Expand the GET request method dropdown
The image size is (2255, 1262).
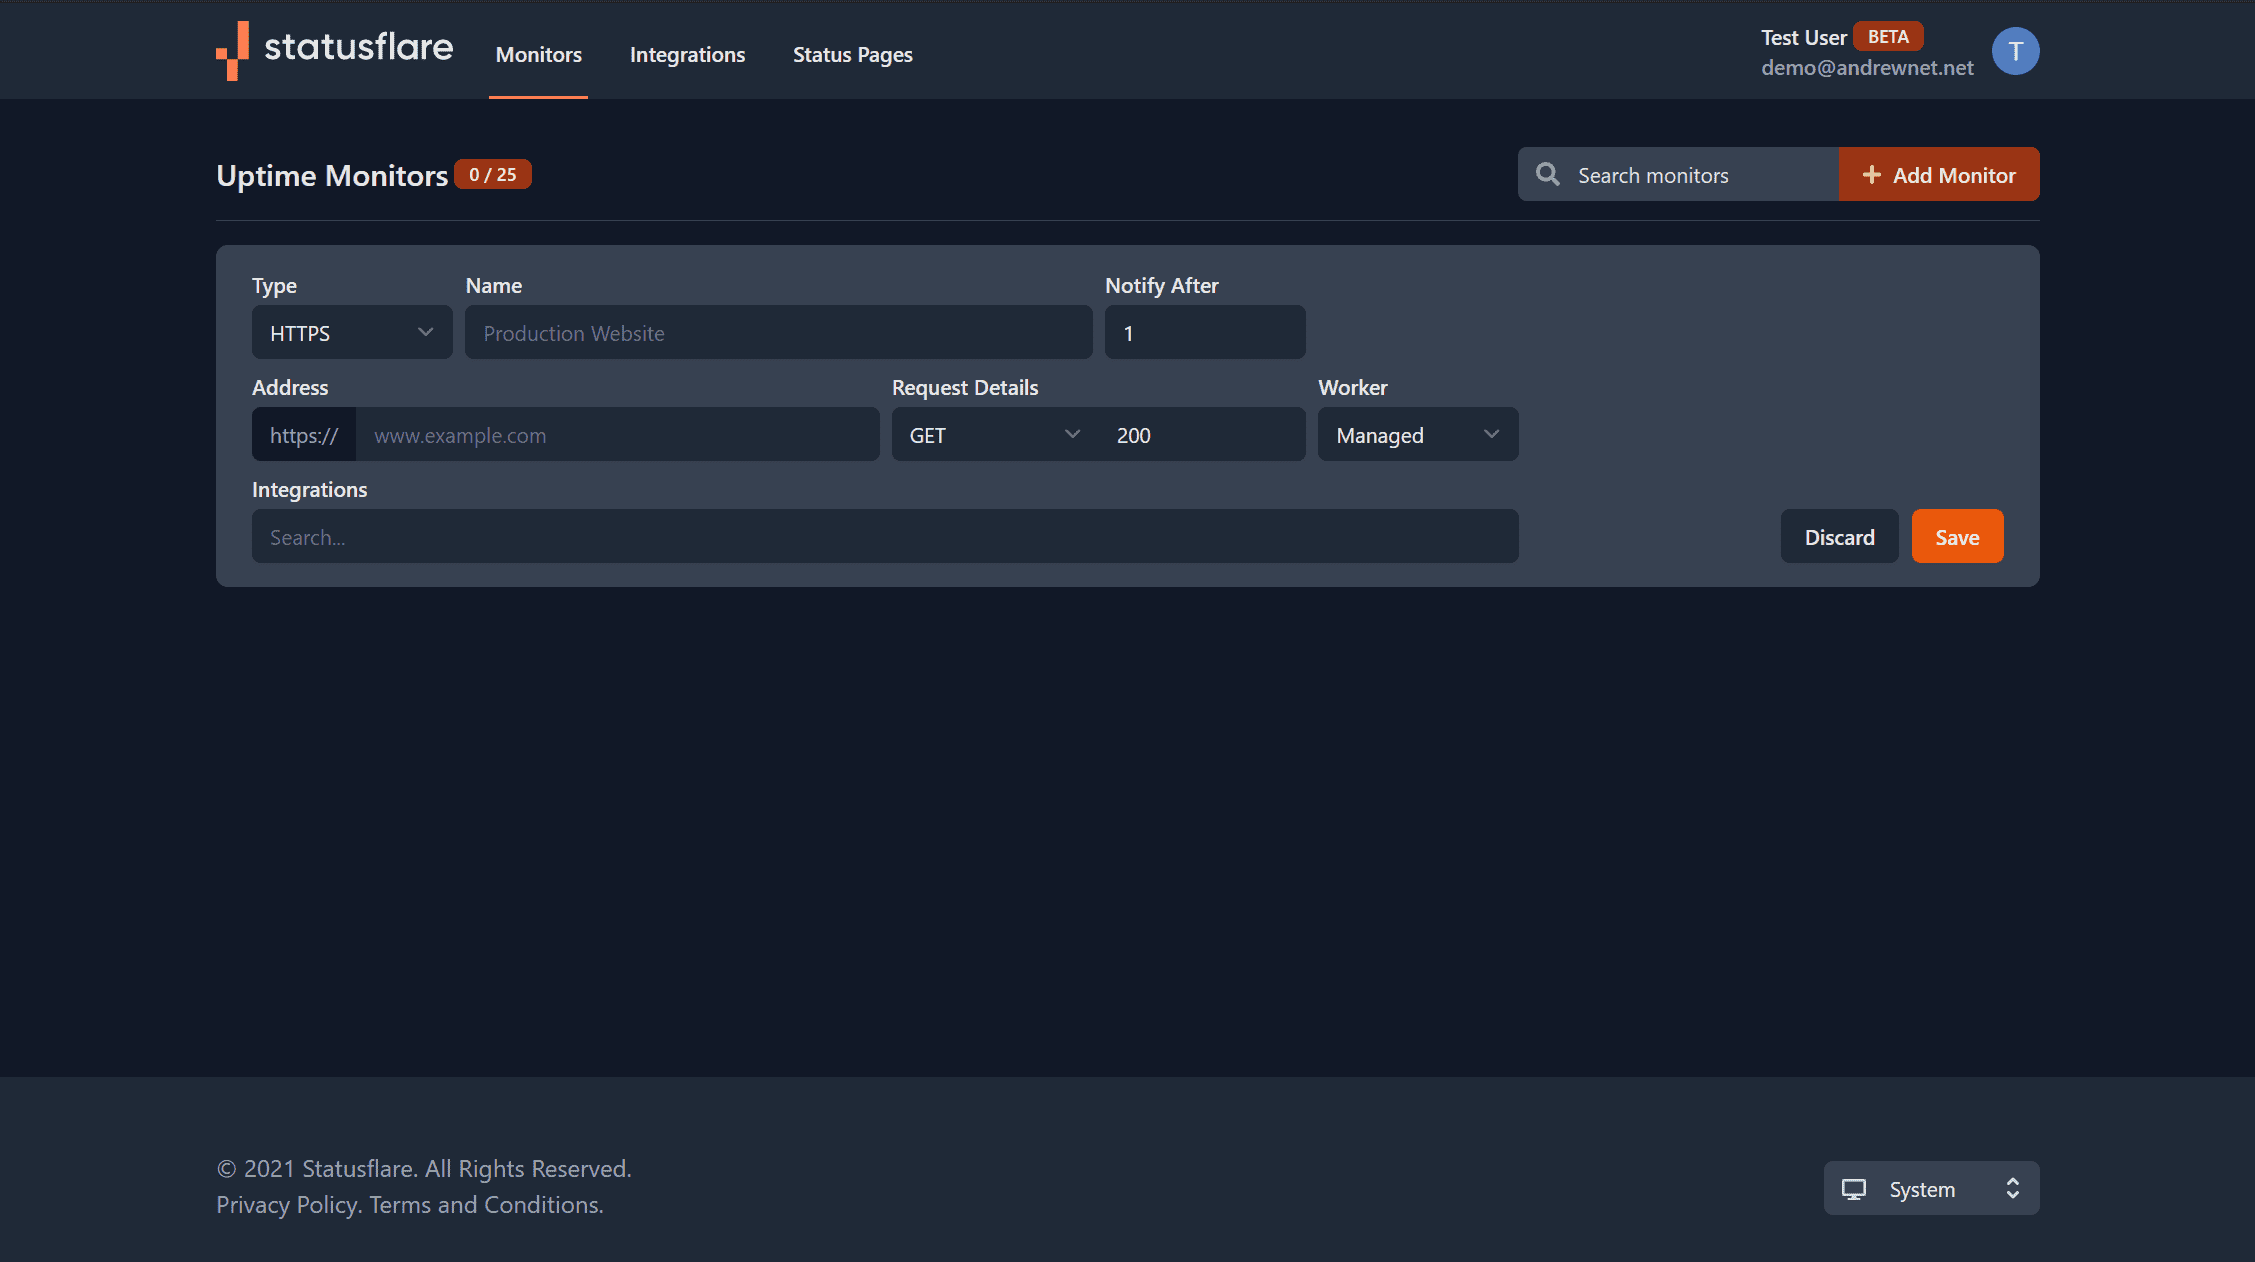coord(993,435)
